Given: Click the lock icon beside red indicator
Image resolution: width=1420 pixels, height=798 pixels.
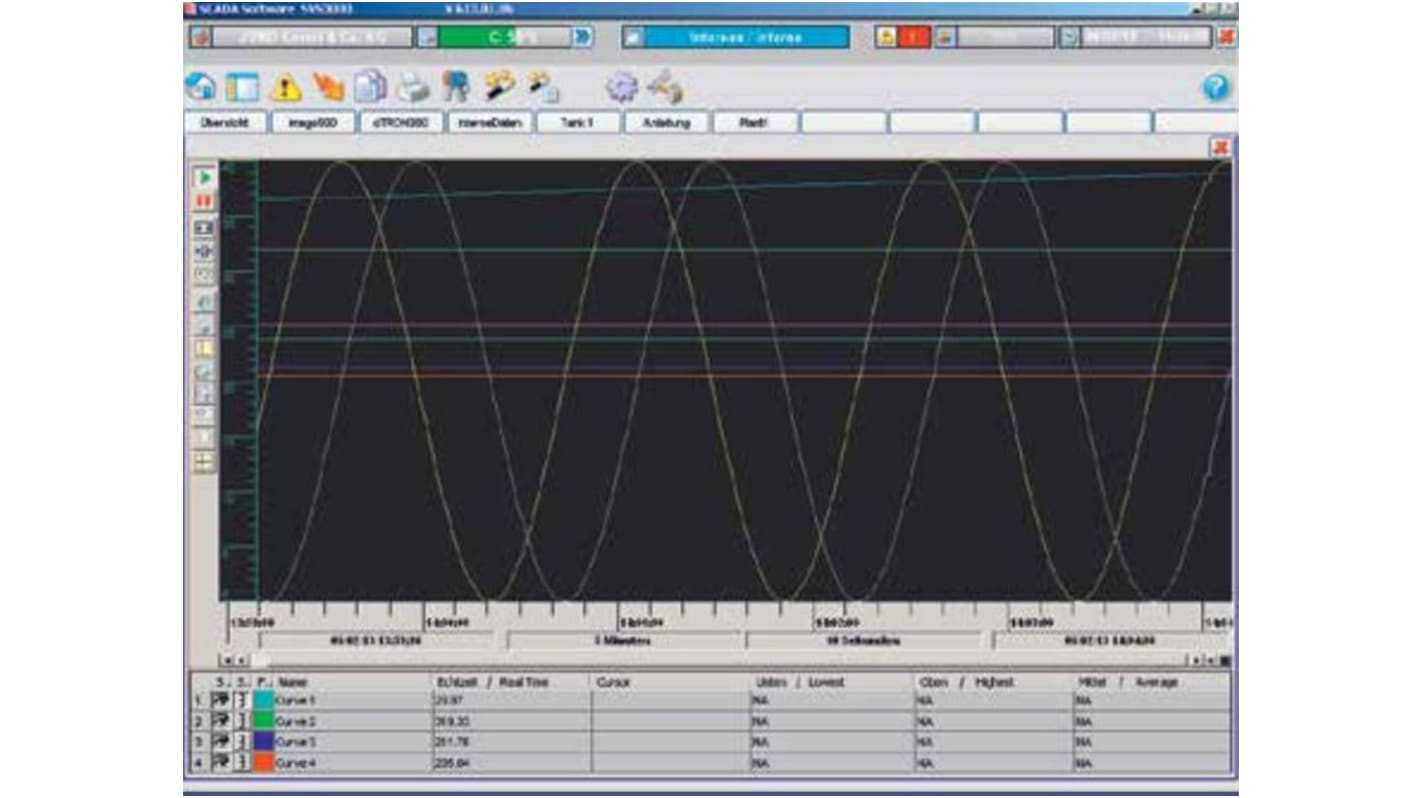Looking at the screenshot, I should pyautogui.click(x=886, y=37).
